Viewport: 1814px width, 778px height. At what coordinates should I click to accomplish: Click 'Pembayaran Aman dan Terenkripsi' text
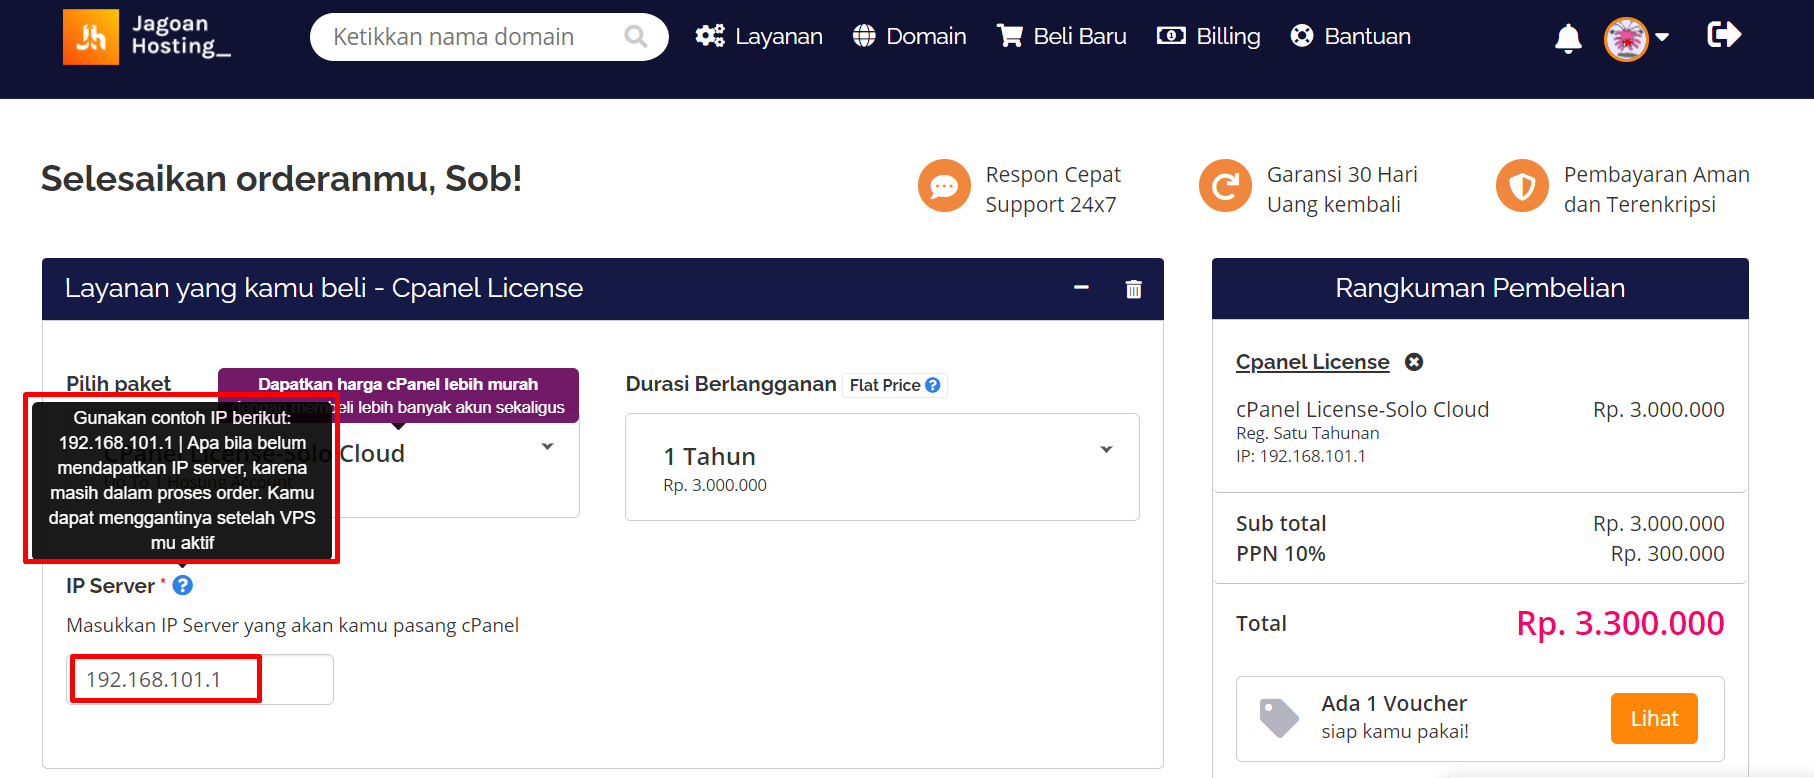(1657, 189)
